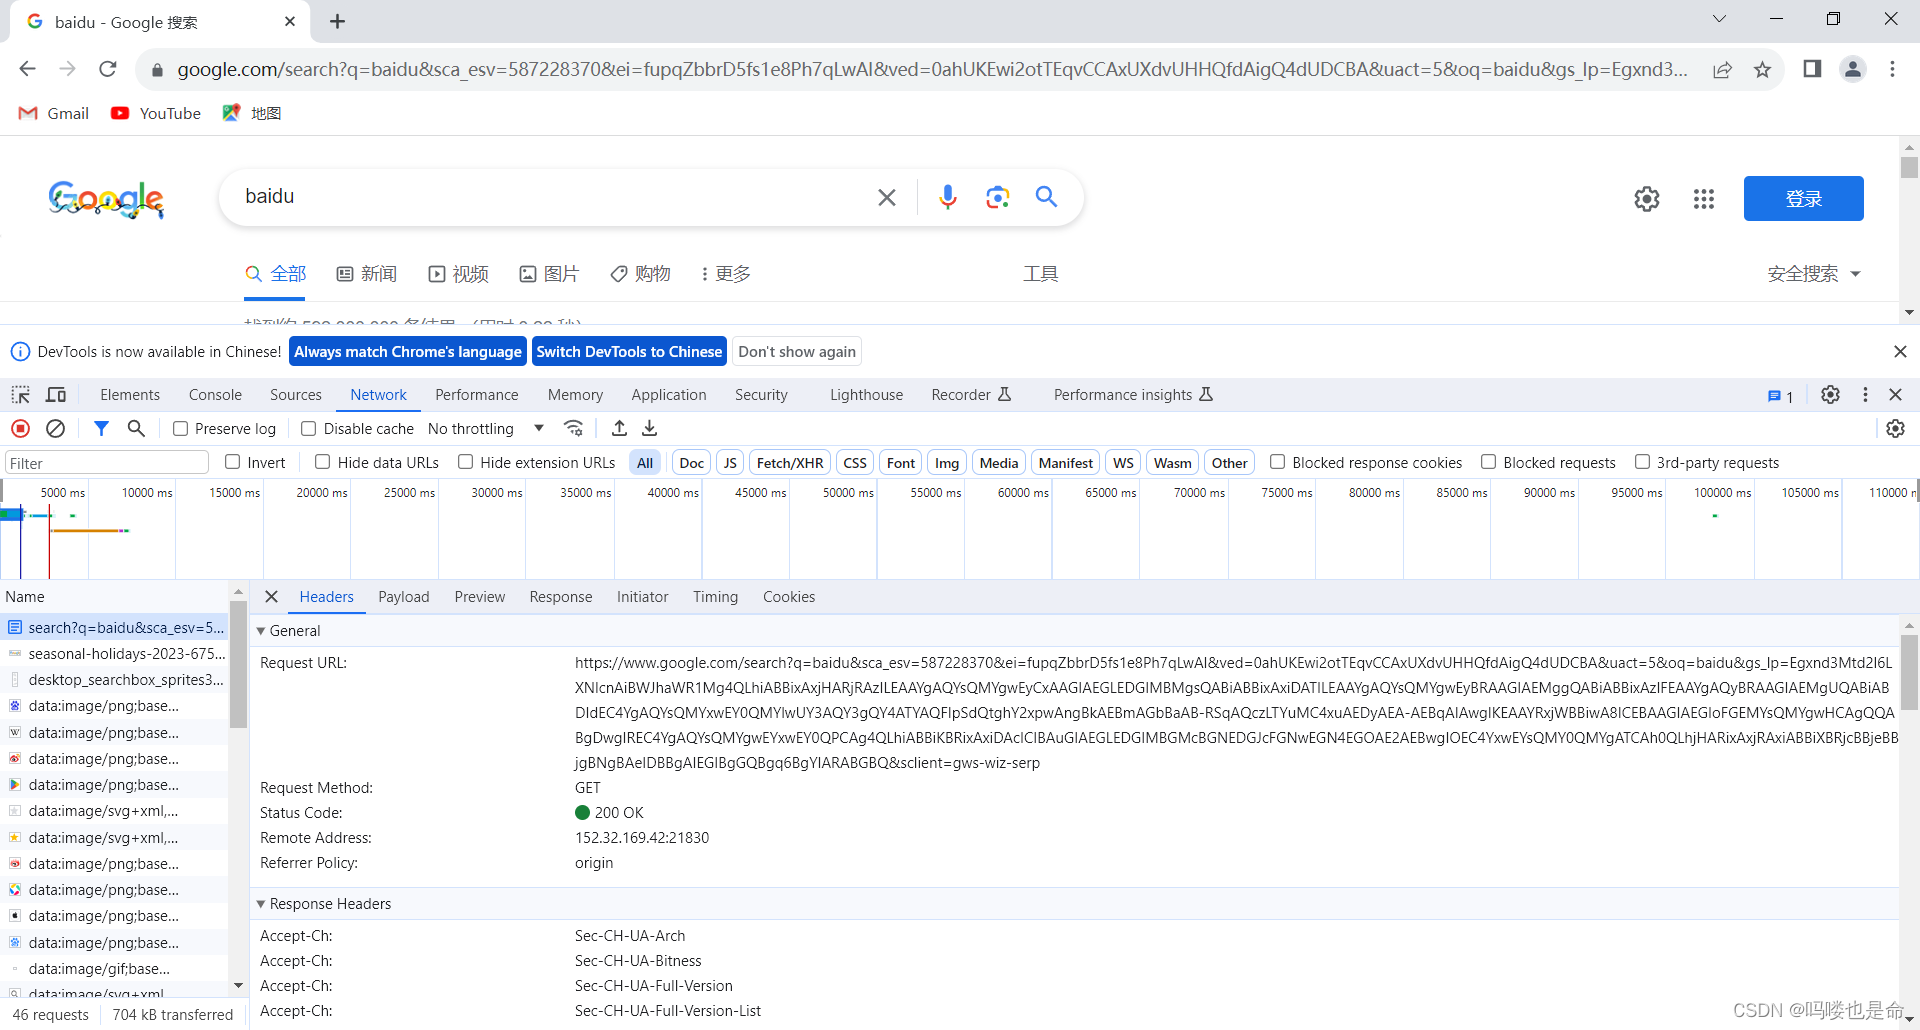The height and width of the screenshot is (1030, 1920).
Task: Click Always match Chrome's language
Action: (408, 352)
